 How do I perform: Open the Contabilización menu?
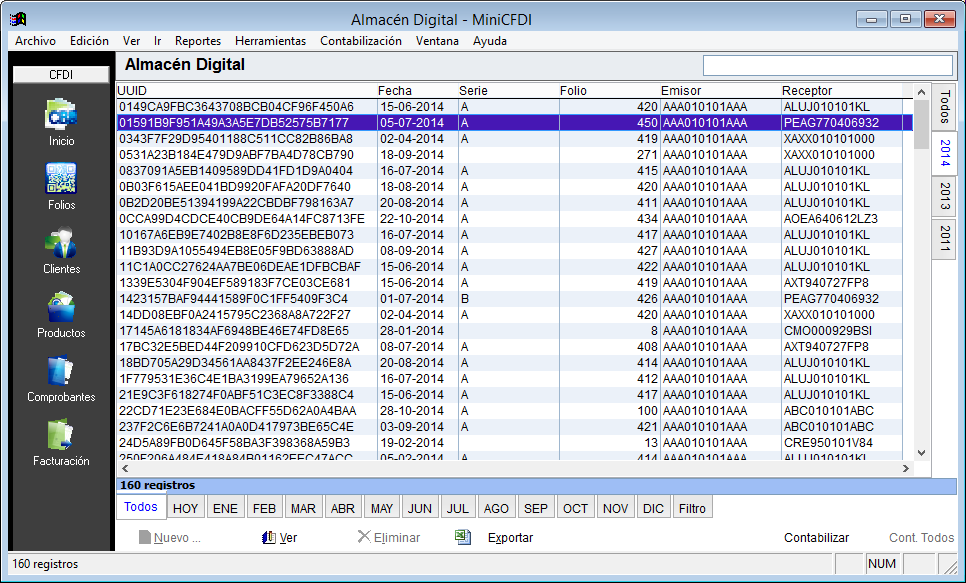tap(361, 41)
